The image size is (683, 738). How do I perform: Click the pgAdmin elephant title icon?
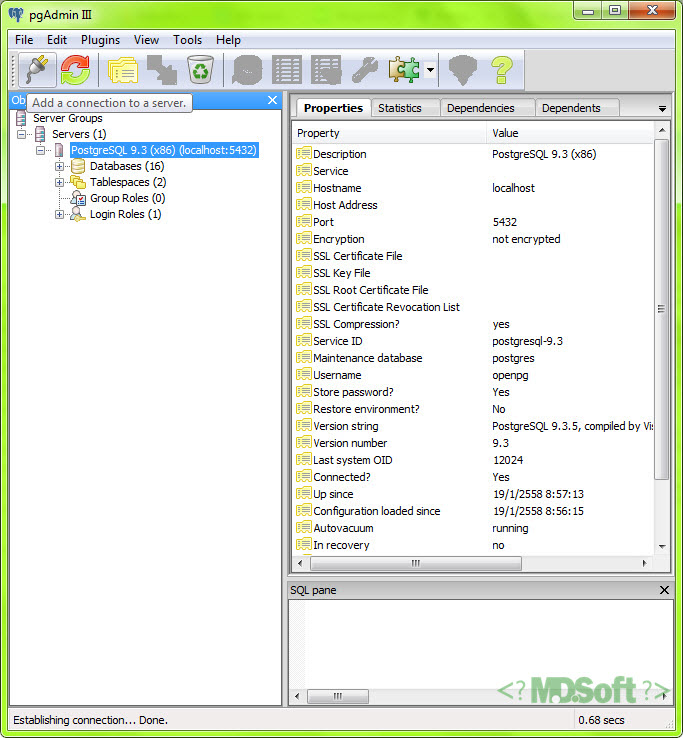point(16,15)
